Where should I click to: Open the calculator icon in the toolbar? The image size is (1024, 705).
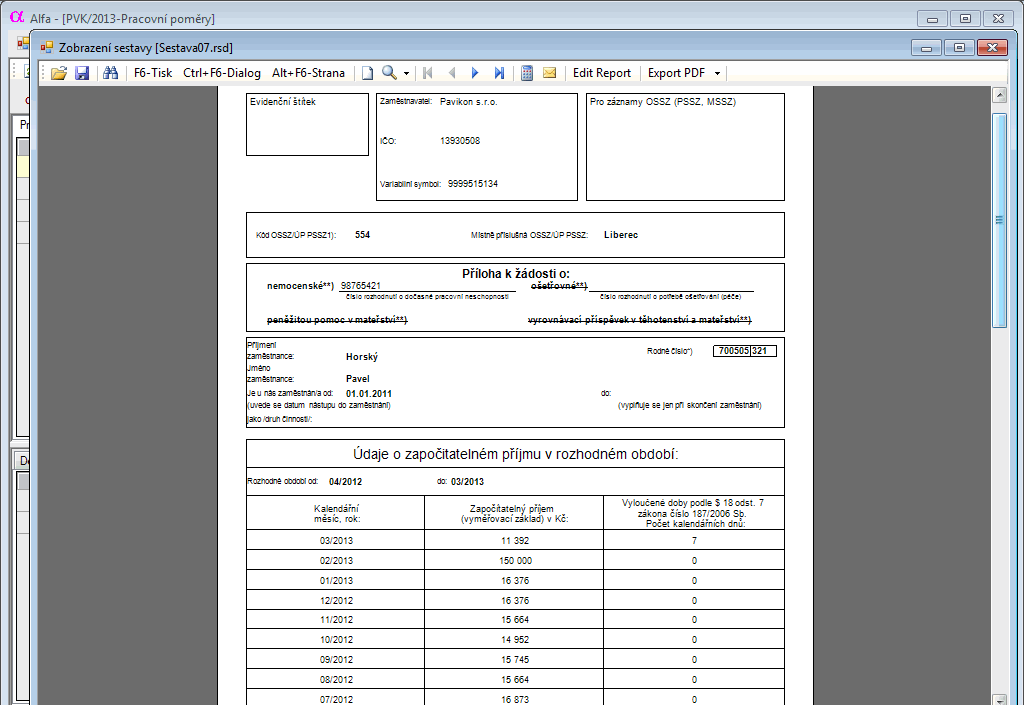click(x=527, y=73)
